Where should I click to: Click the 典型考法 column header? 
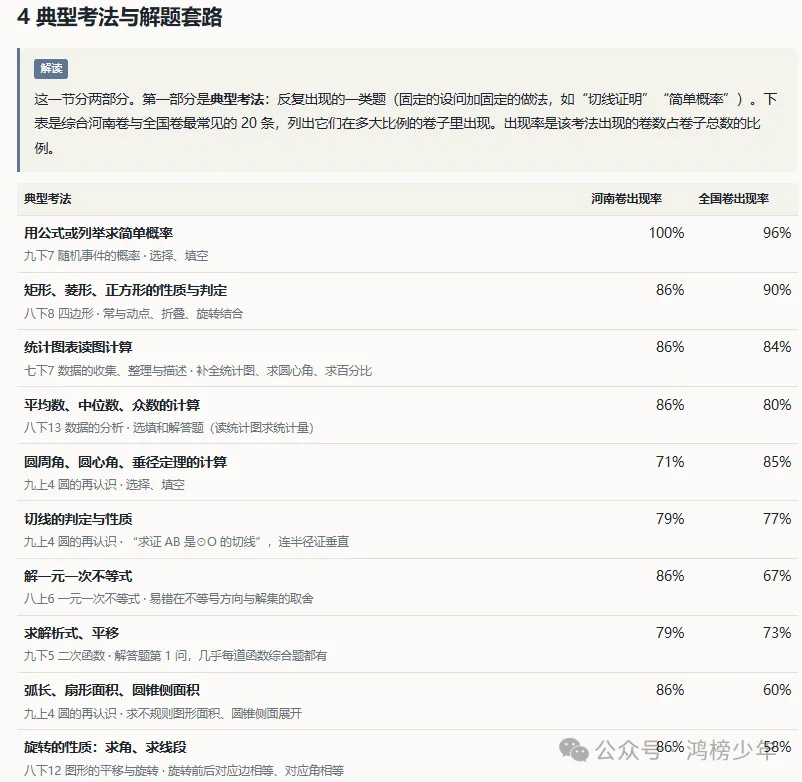click(48, 198)
